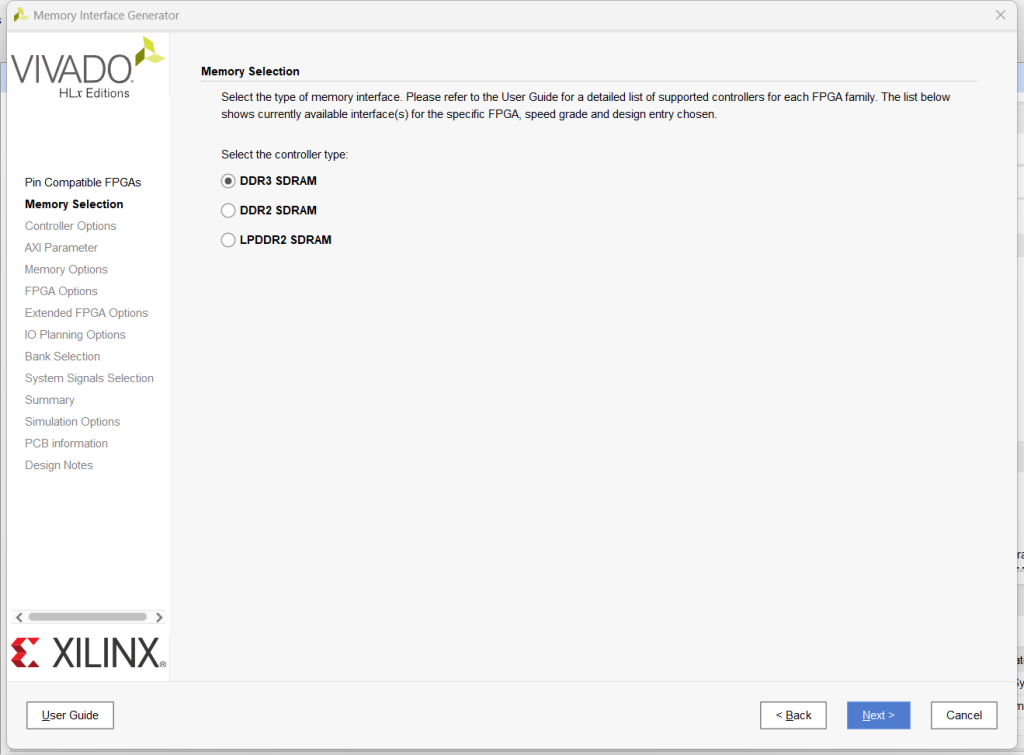Go to Controller Options step

tap(71, 226)
